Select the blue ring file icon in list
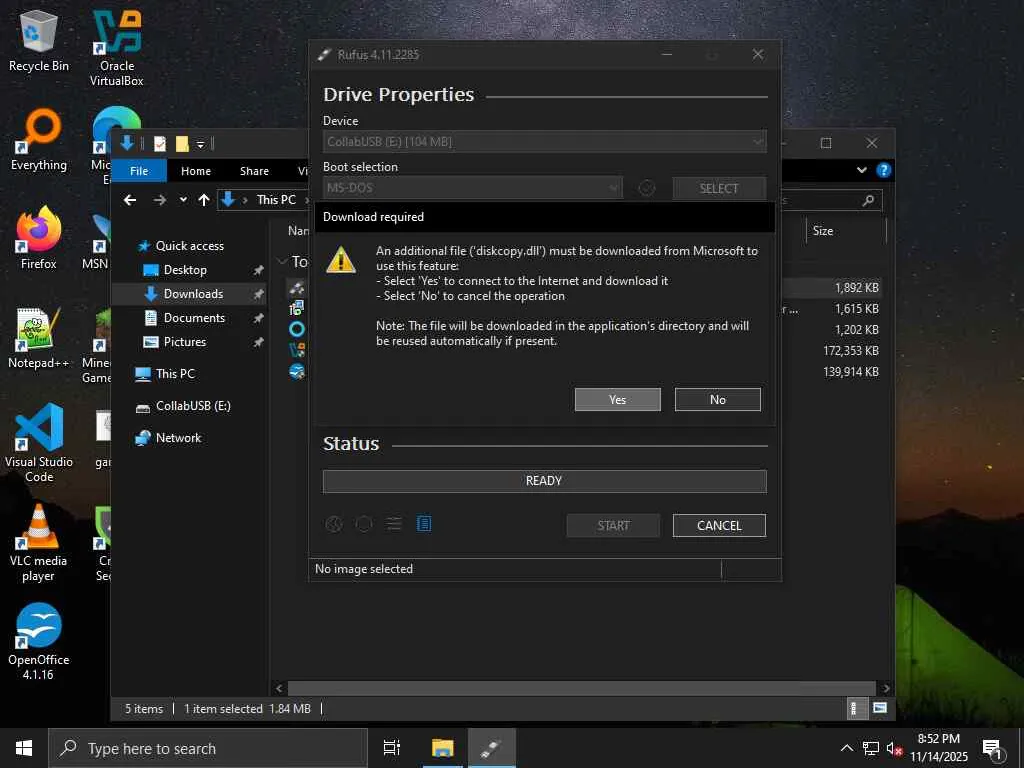This screenshot has height=768, width=1024. pos(297,329)
